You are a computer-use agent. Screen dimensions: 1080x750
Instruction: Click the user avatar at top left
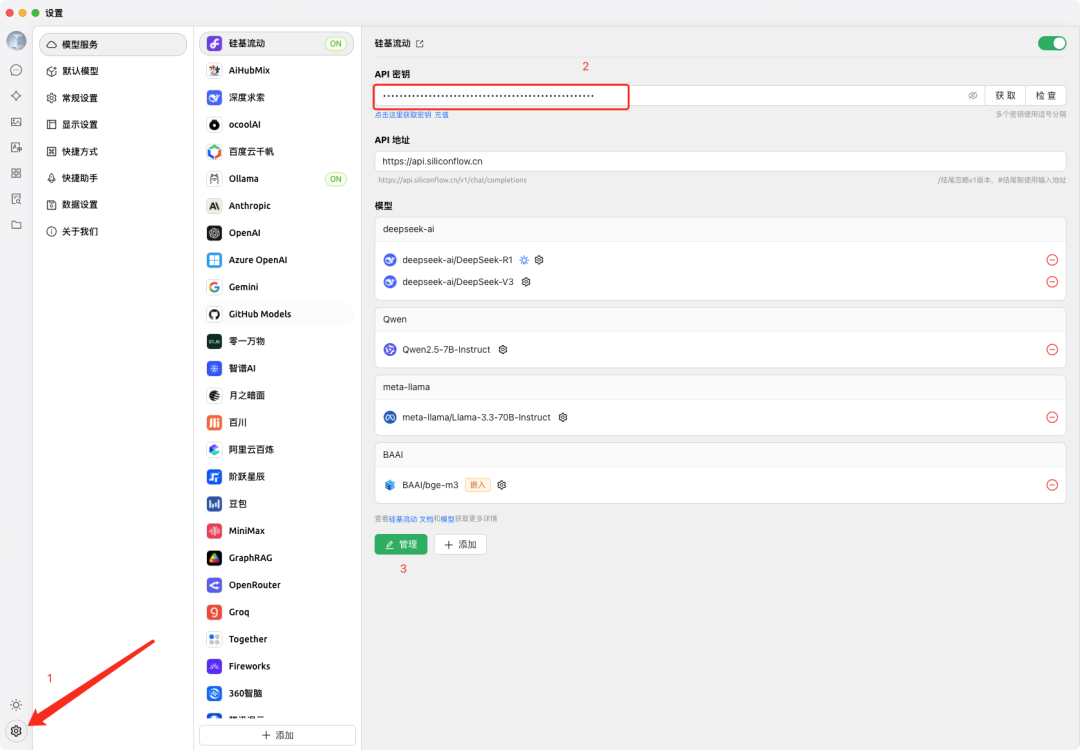(16, 41)
